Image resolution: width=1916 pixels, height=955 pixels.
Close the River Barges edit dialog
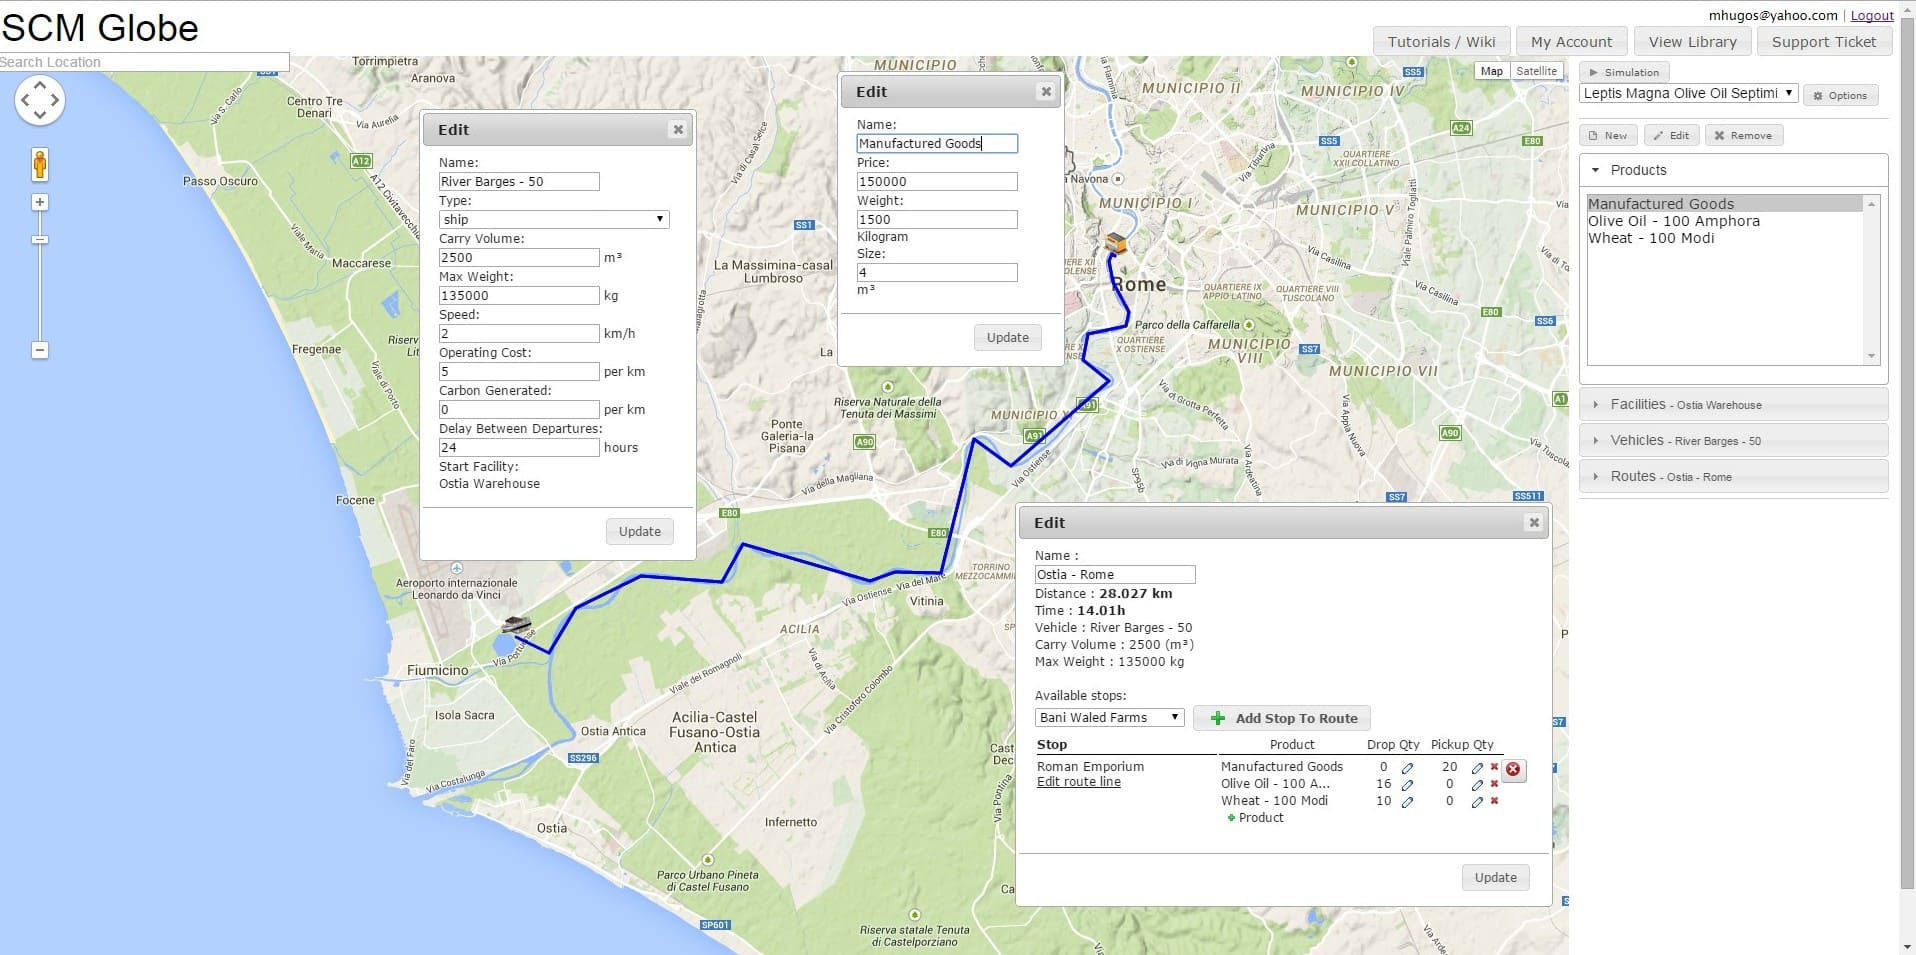(x=678, y=129)
